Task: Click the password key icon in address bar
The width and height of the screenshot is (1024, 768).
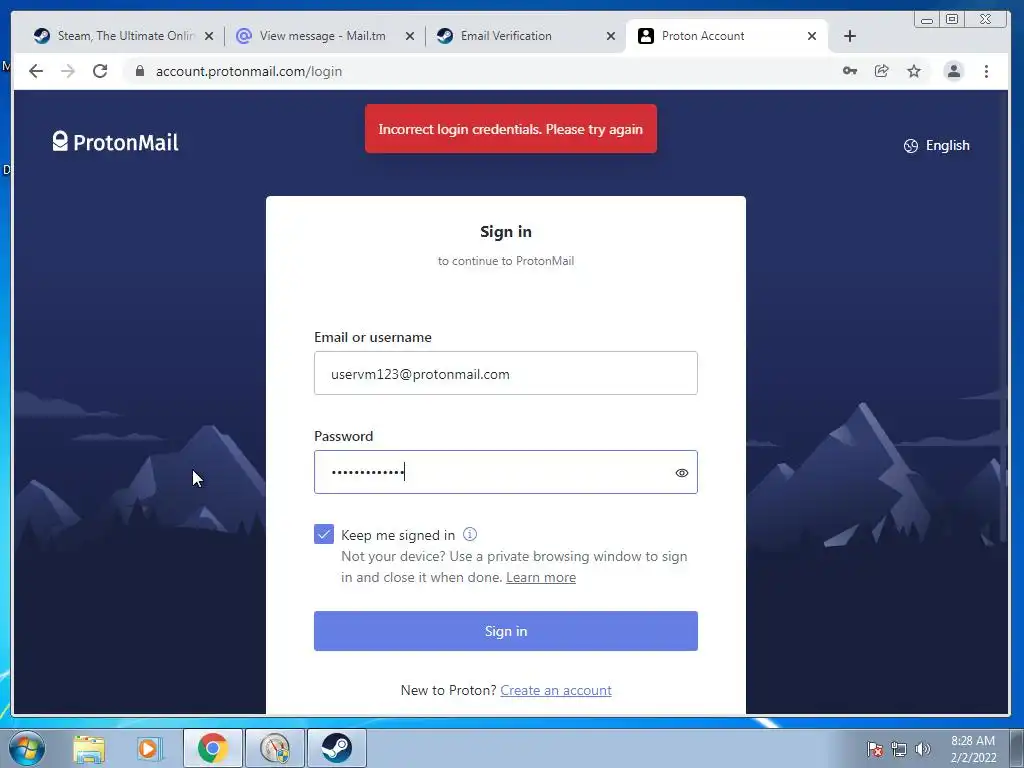Action: click(850, 71)
